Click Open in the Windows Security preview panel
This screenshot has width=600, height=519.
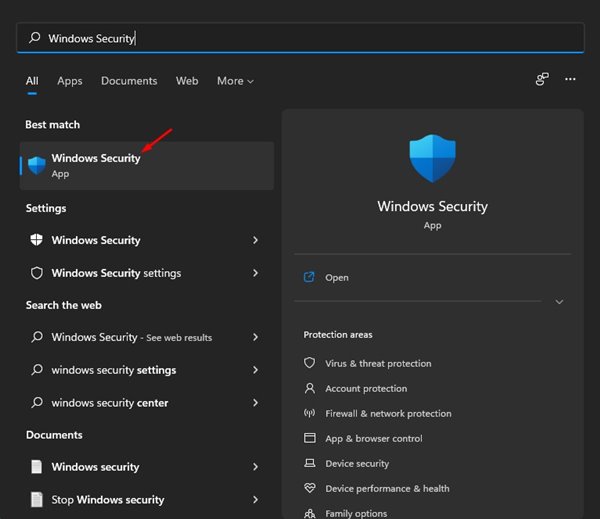coord(336,277)
